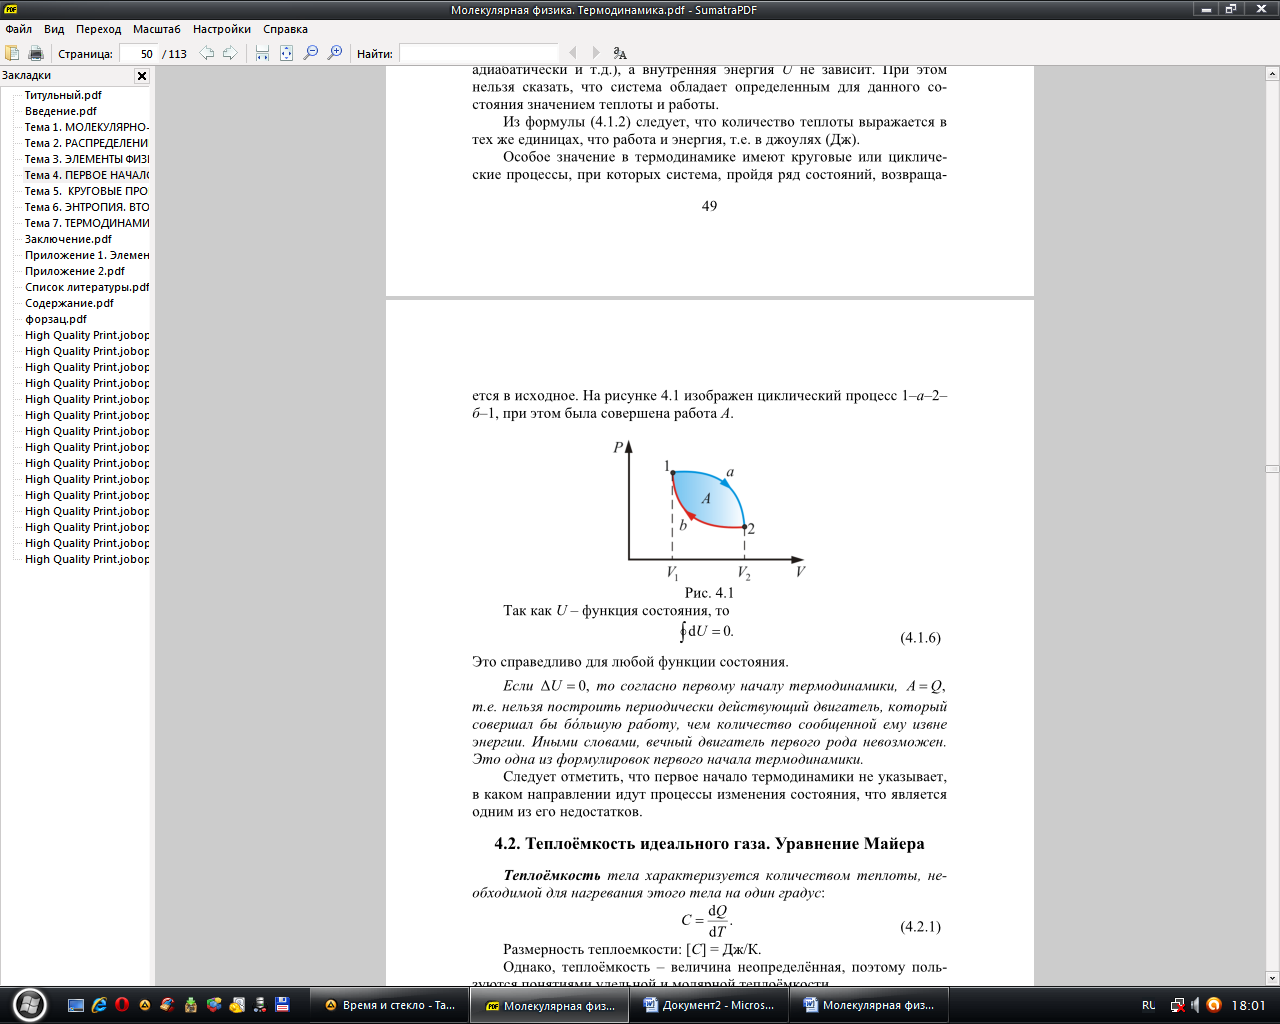Switch to the last Молекулярная физ... taskbar button
The height and width of the screenshot is (1024, 1280).
[868, 1005]
